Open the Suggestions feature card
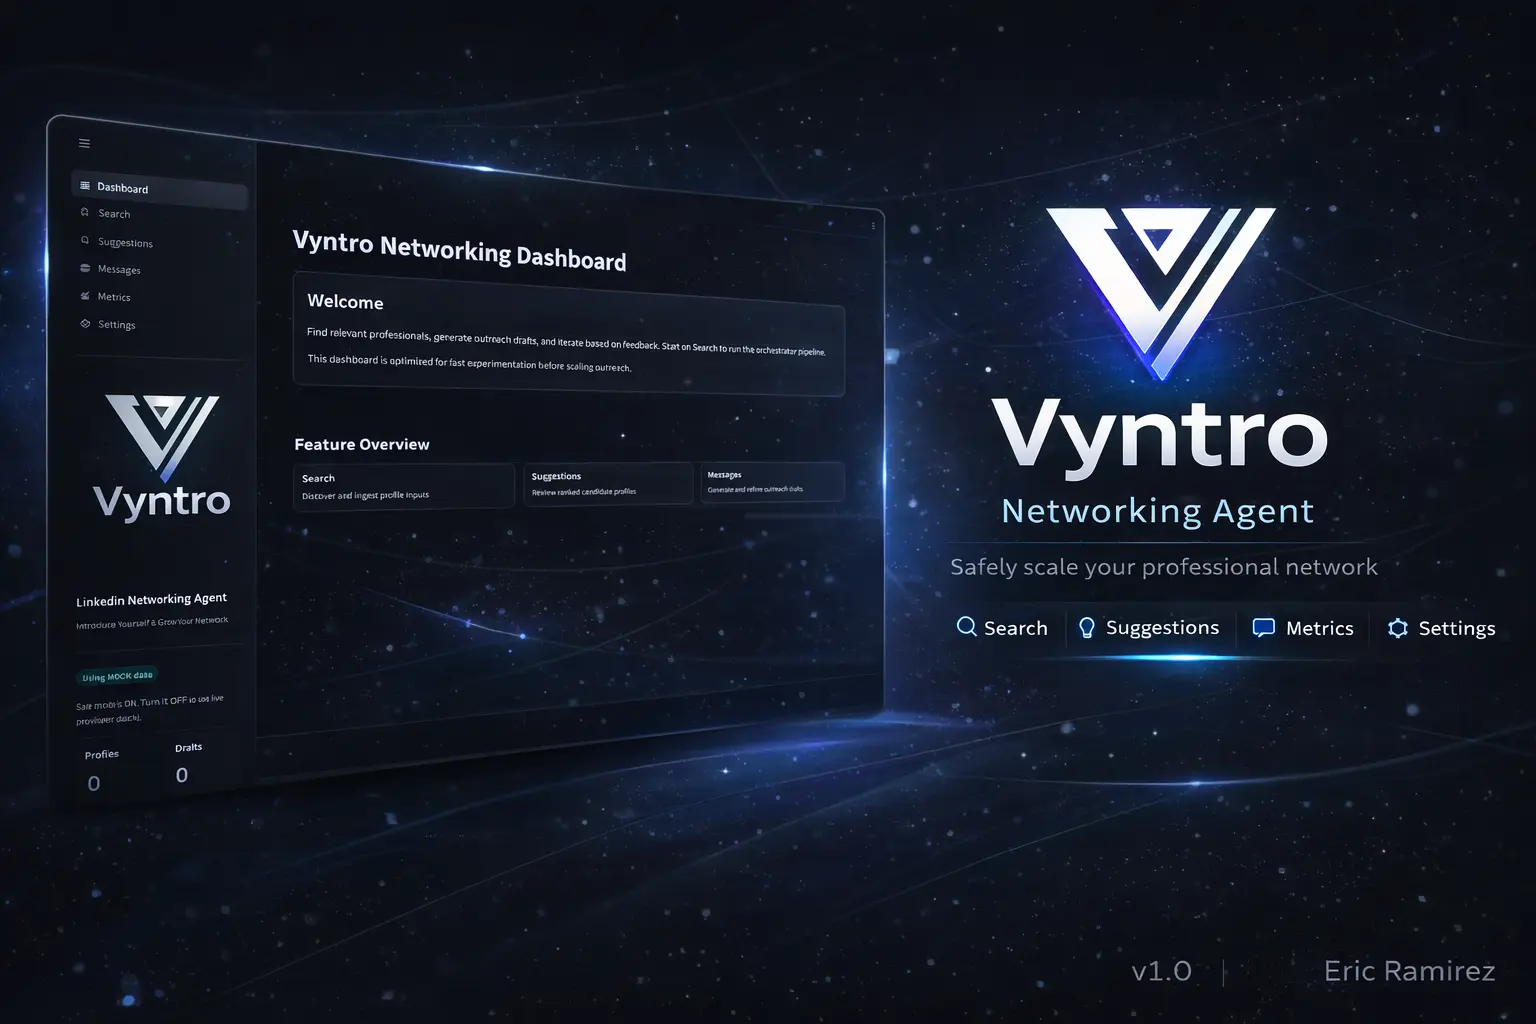1536x1024 pixels. pos(607,483)
